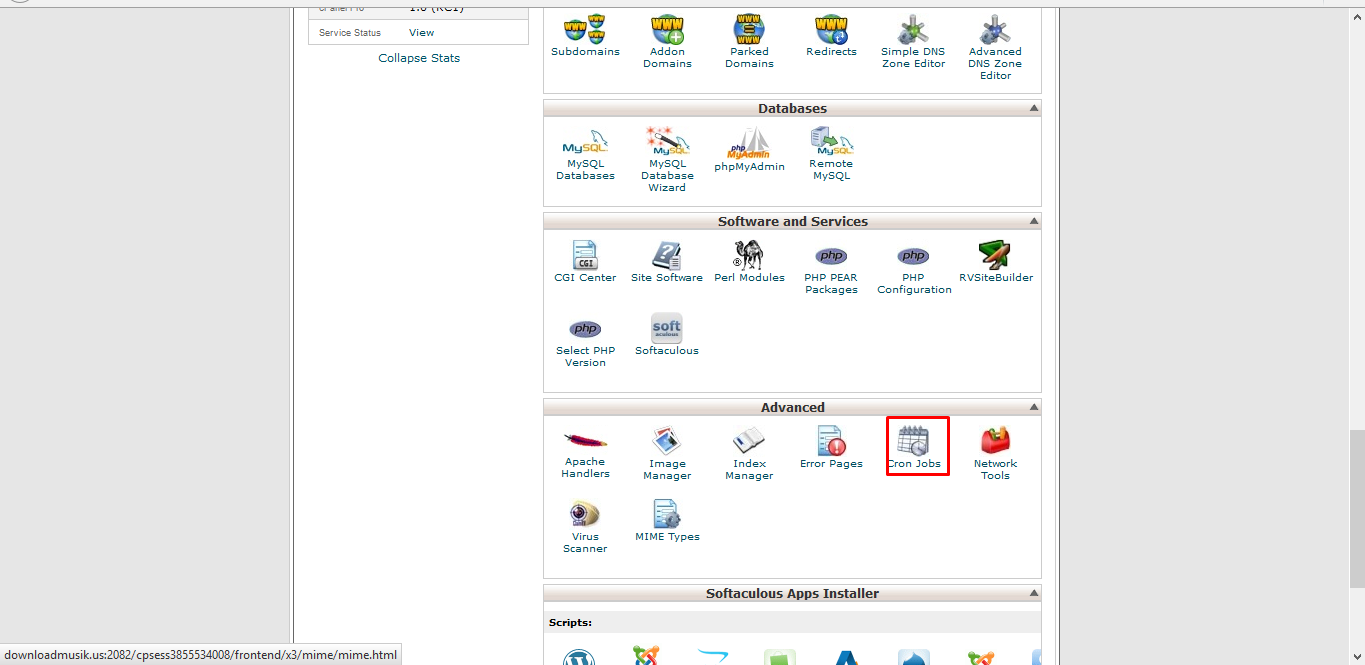Collapse the Advanced section arrow
1365x665 pixels.
(1033, 407)
